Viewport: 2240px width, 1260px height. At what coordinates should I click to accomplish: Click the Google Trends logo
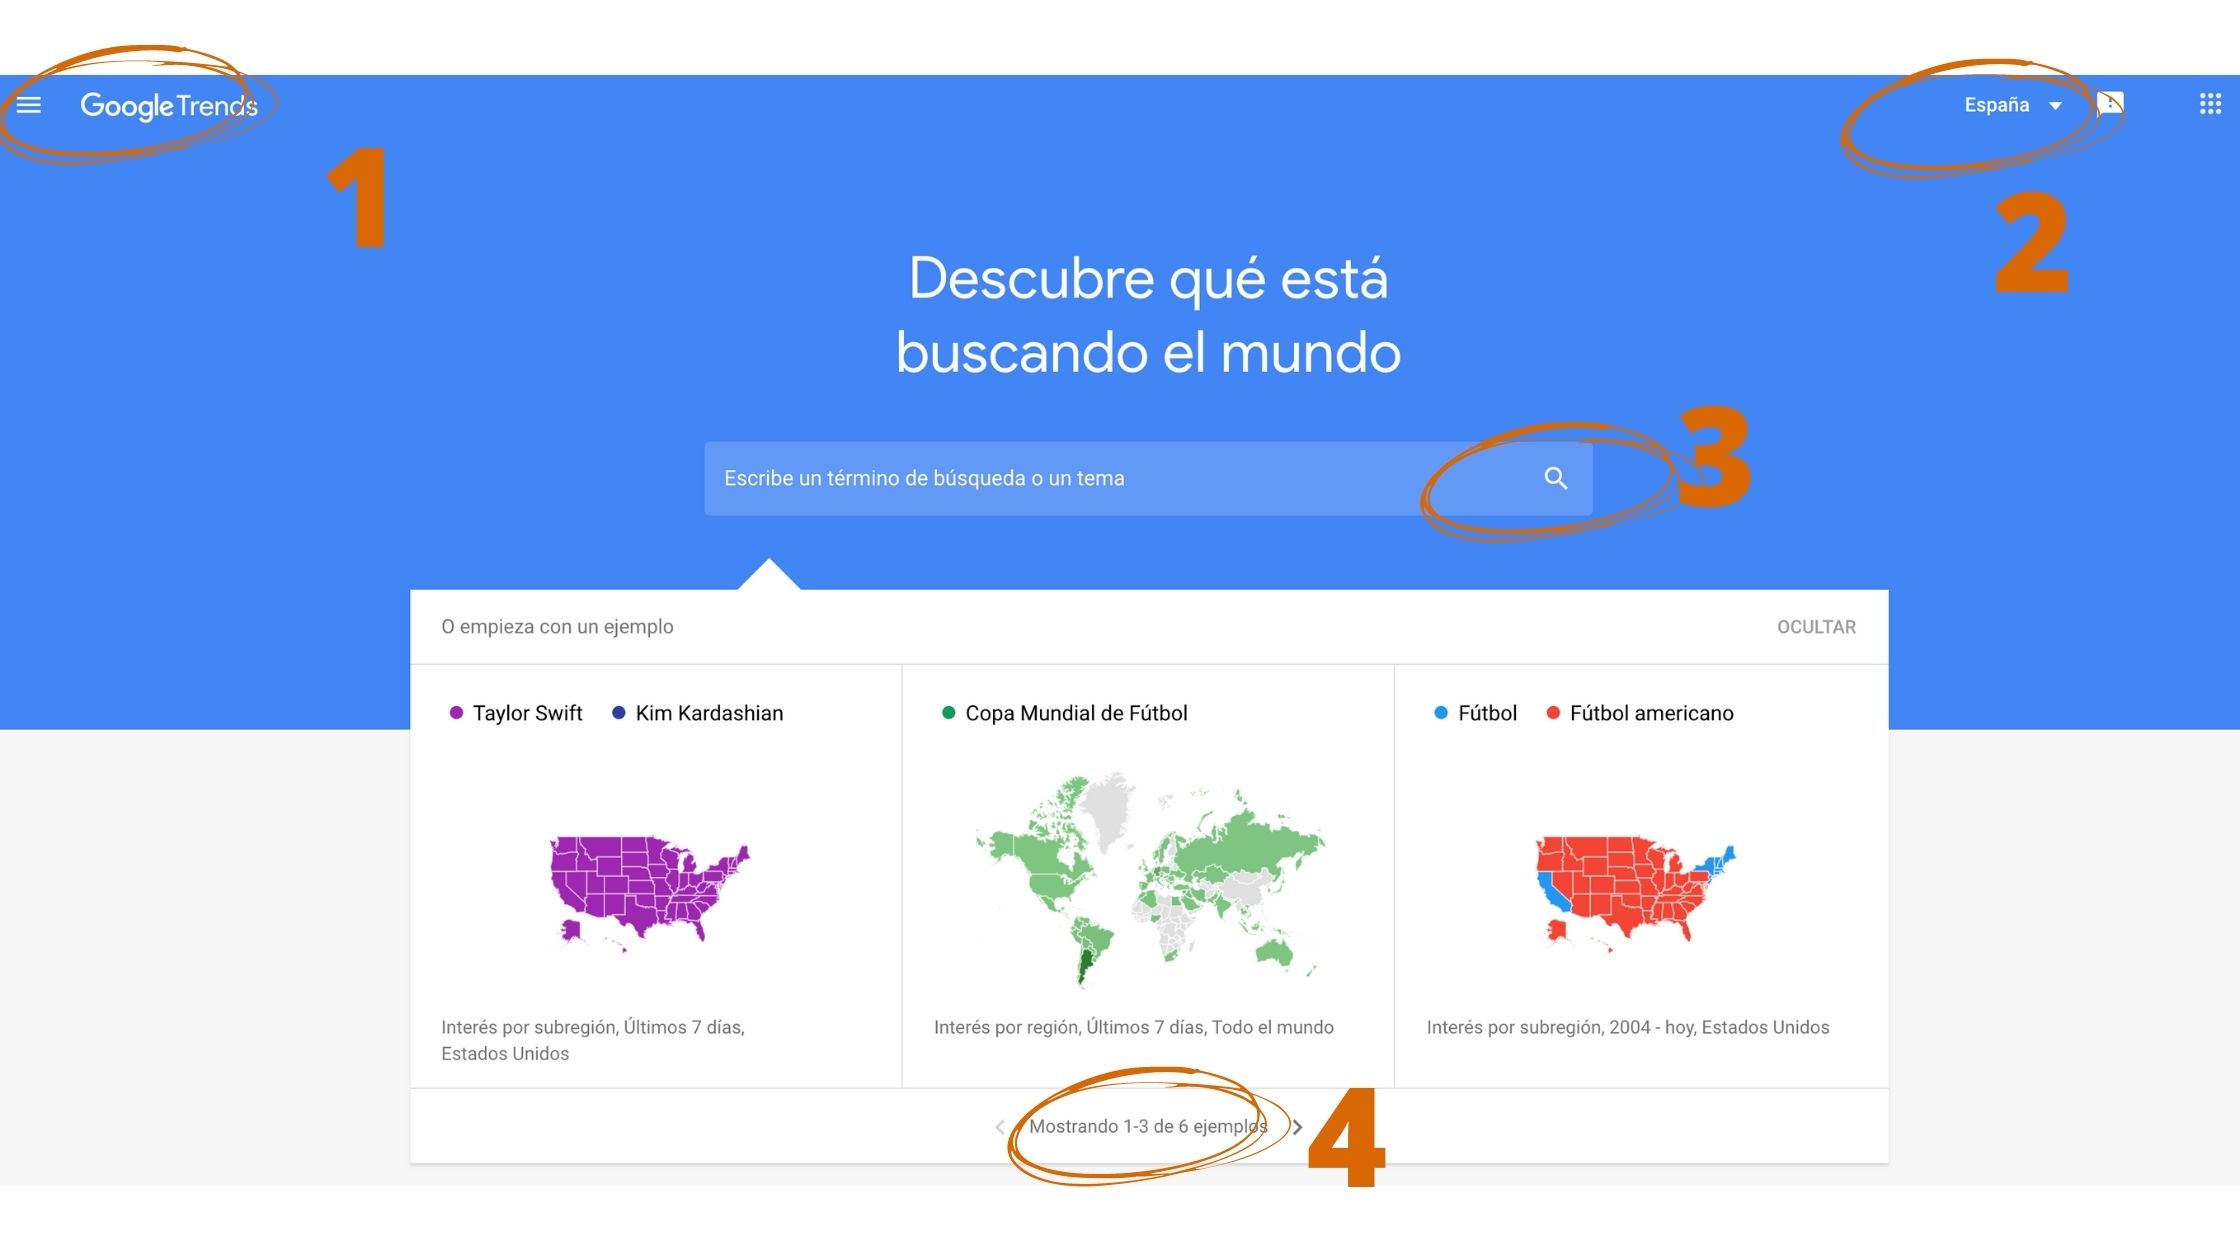pos(168,105)
